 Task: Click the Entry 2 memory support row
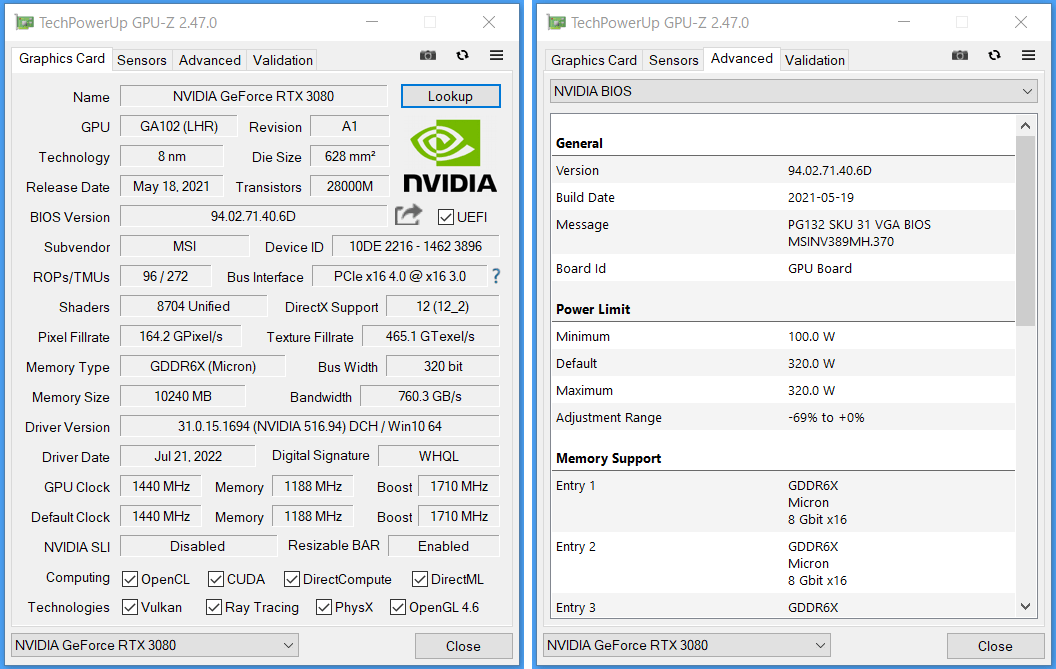[x=783, y=563]
